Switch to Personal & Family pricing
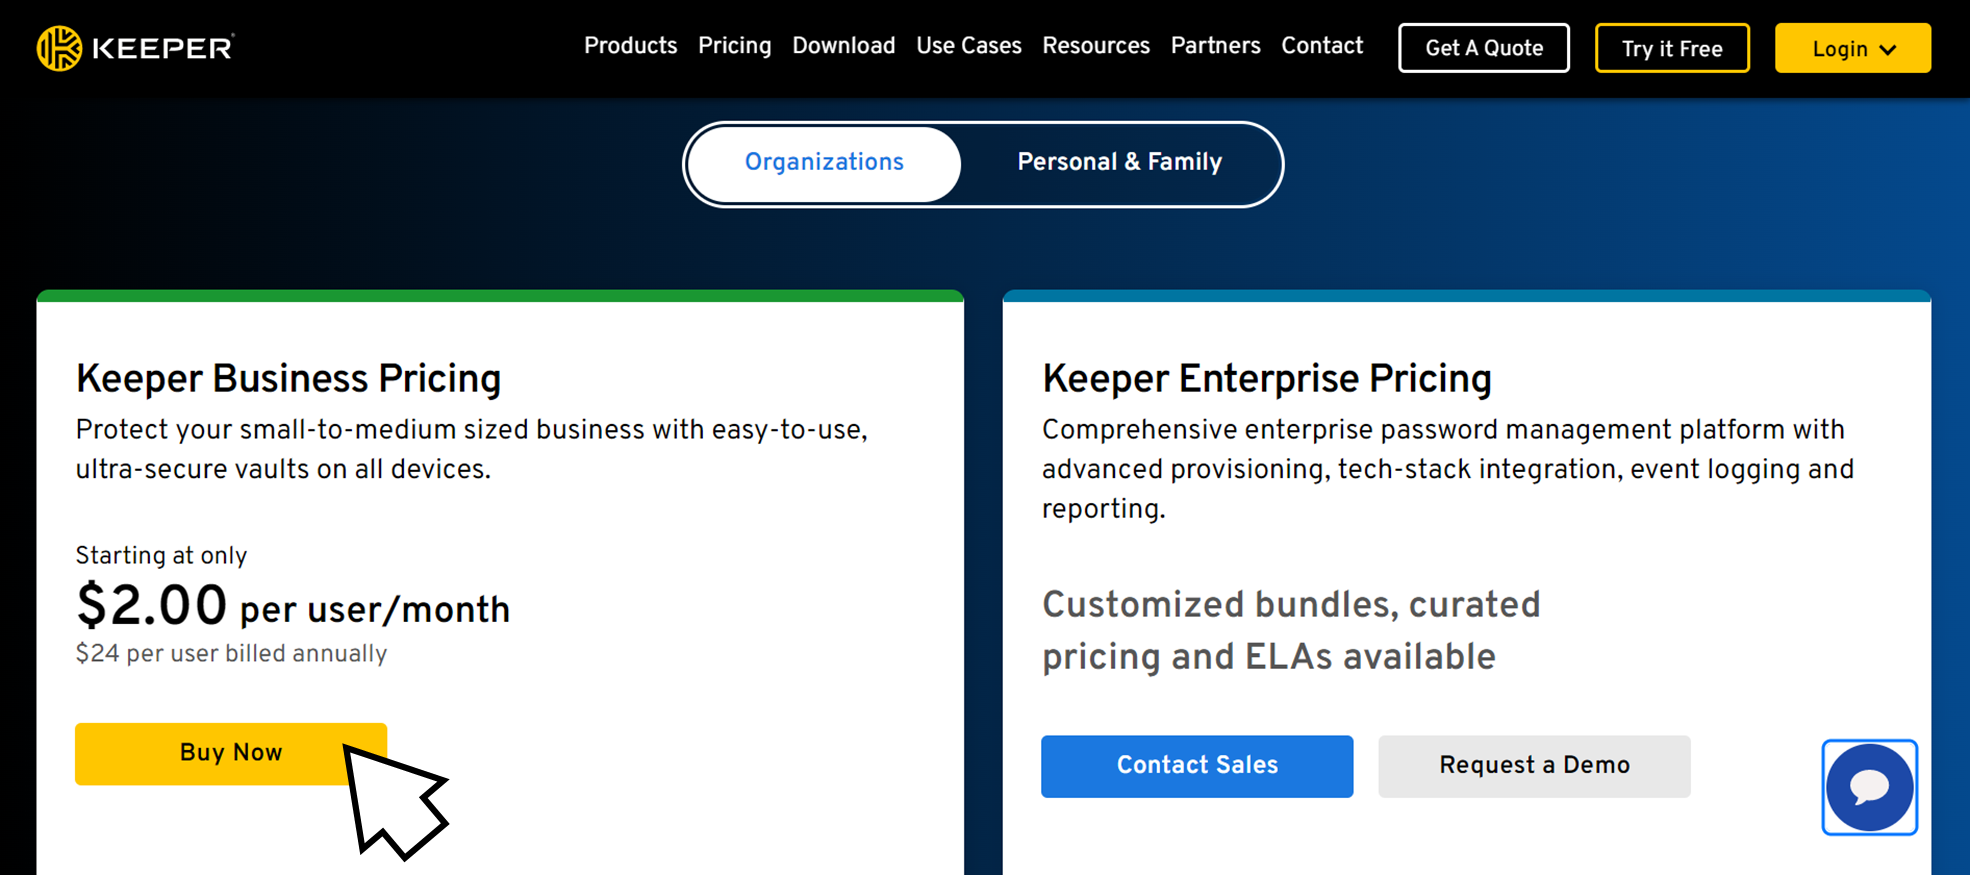 pyautogui.click(x=1120, y=163)
